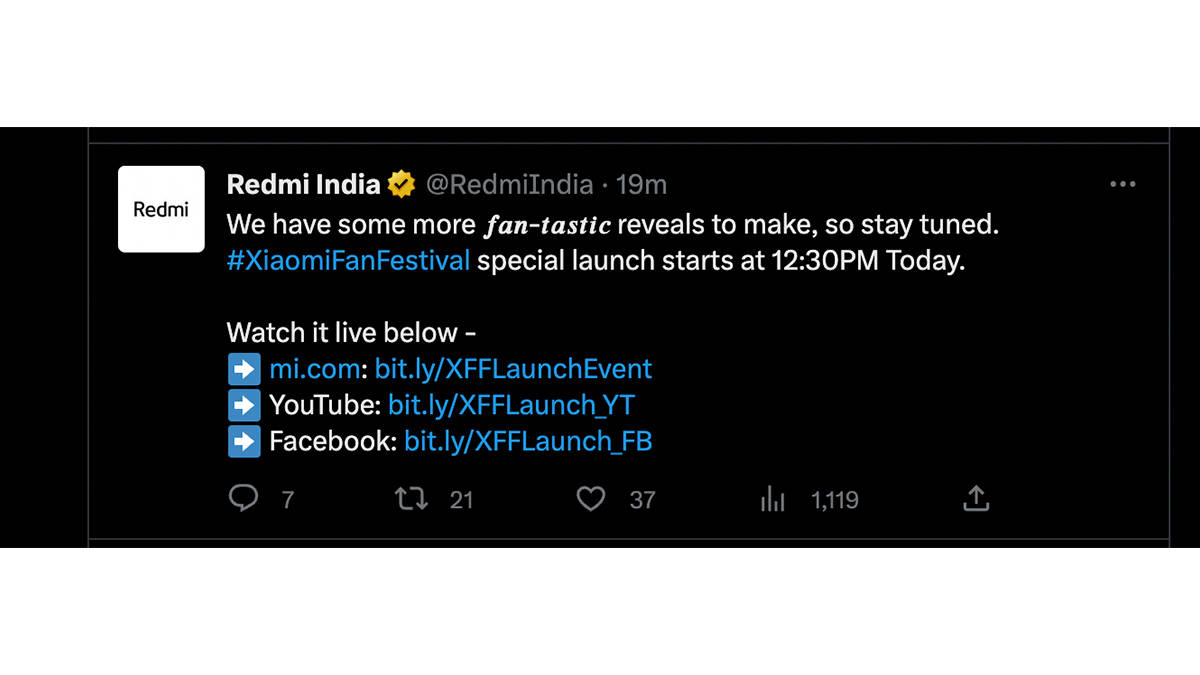Open the bit.ly/XFFLaunch_FB Facebook link
Viewport: 1200px width, 675px height.
point(528,441)
